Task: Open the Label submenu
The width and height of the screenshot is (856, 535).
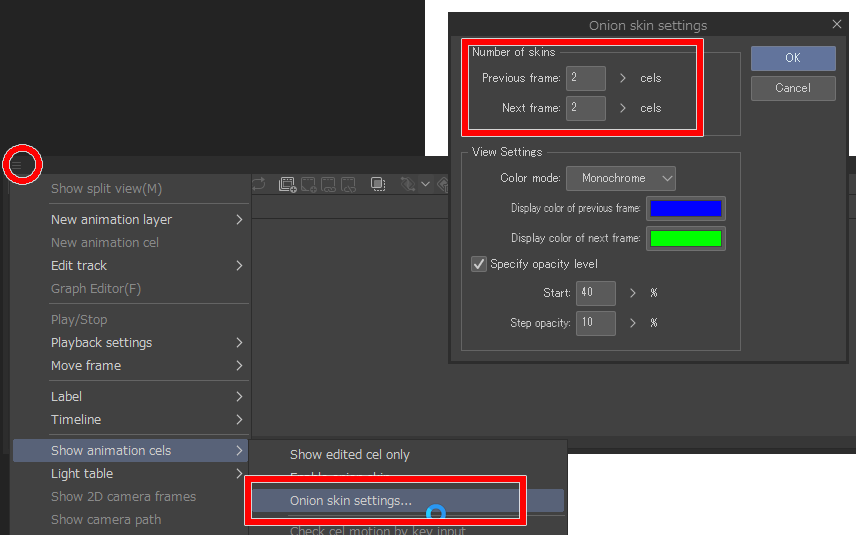Action: pyautogui.click(x=130, y=396)
